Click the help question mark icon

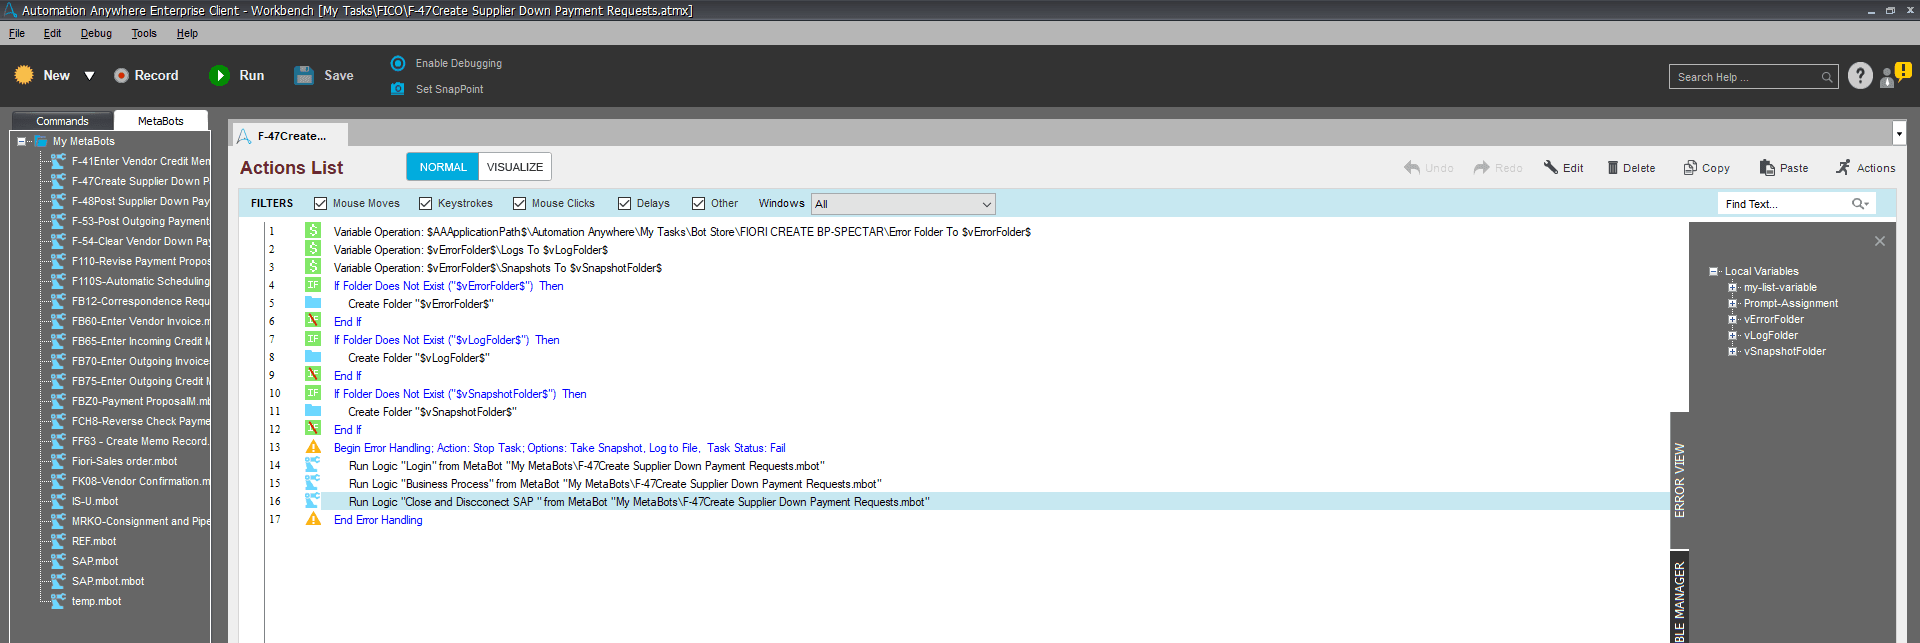(1860, 76)
